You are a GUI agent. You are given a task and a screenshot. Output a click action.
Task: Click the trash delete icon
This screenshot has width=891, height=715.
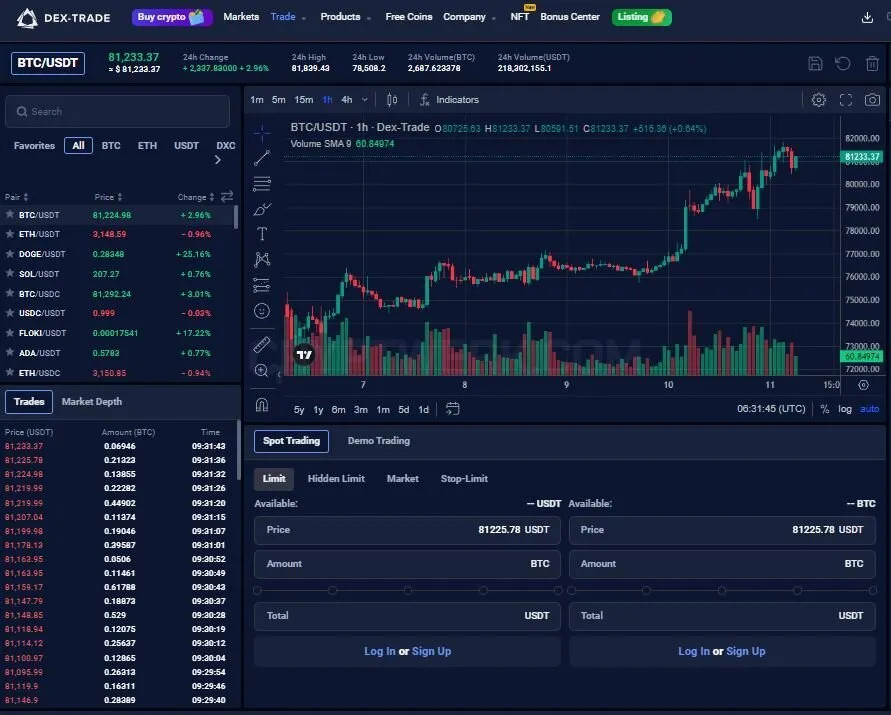[x=872, y=64]
